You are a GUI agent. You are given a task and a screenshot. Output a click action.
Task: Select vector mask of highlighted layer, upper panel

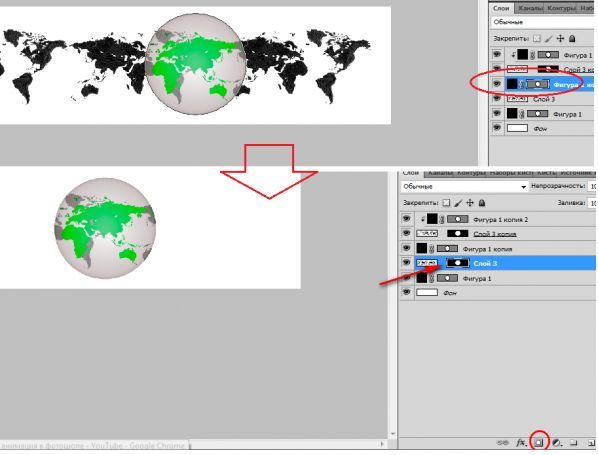[537, 84]
